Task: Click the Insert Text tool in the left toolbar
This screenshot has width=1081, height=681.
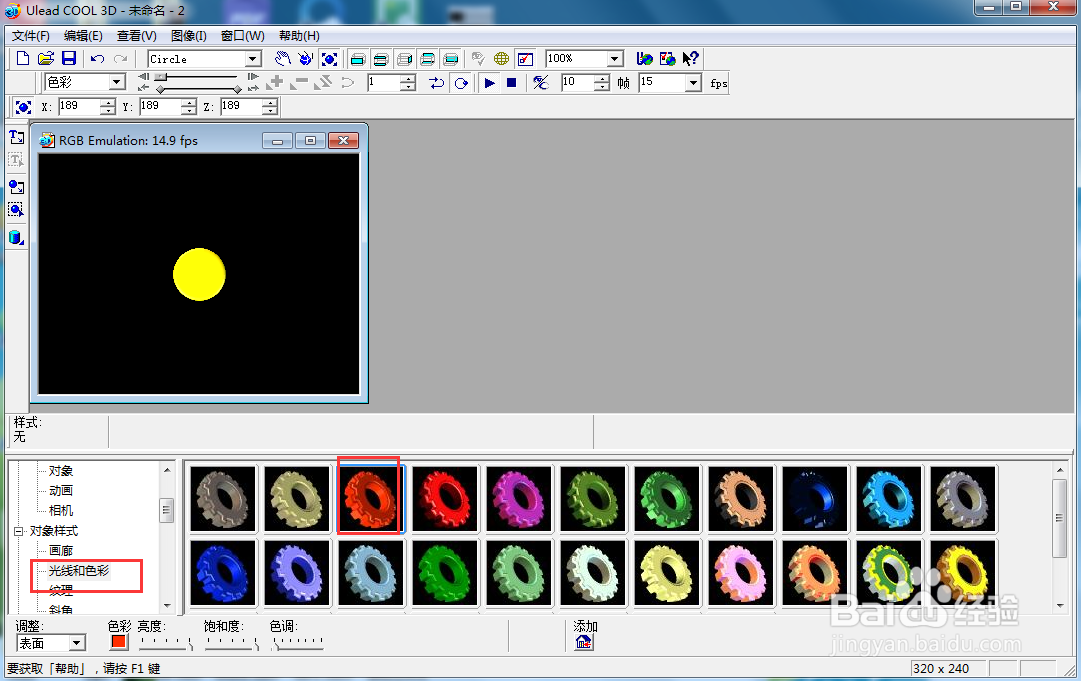Action: pos(17,137)
